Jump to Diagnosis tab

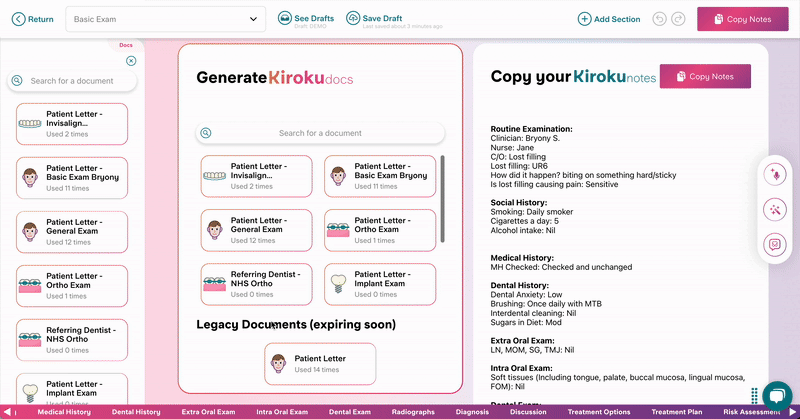472,412
